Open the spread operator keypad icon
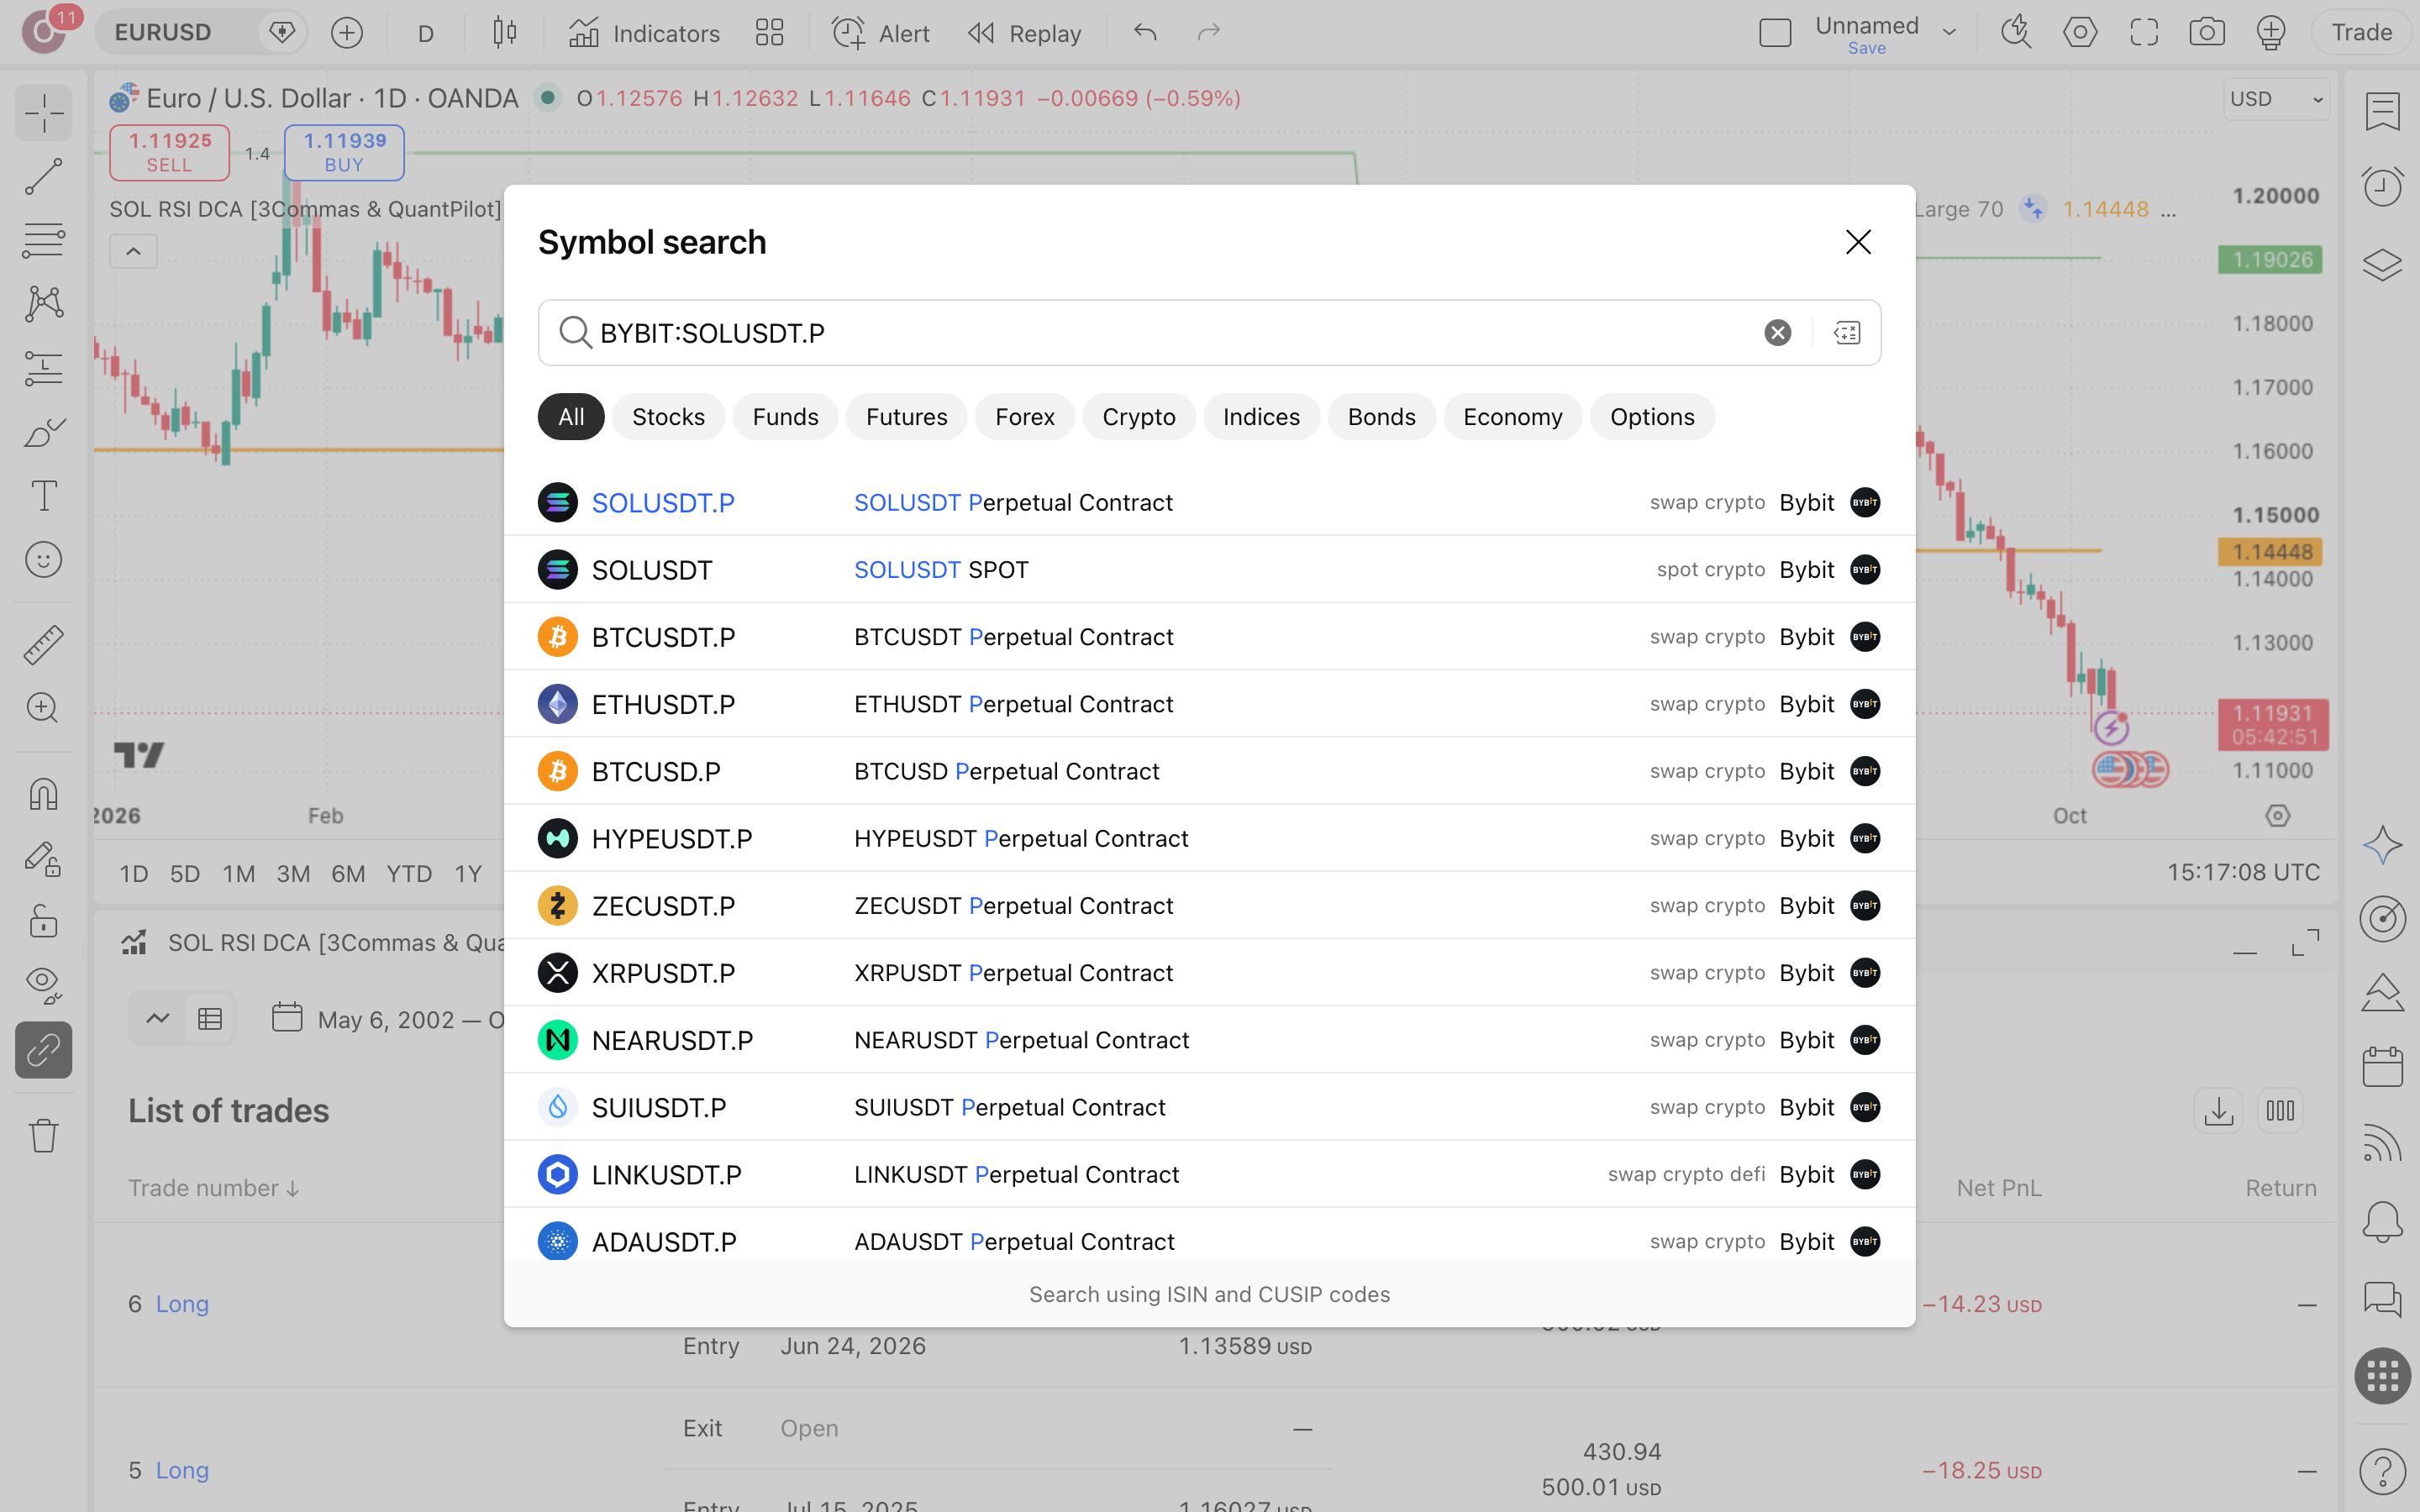2420x1512 pixels. [1847, 333]
